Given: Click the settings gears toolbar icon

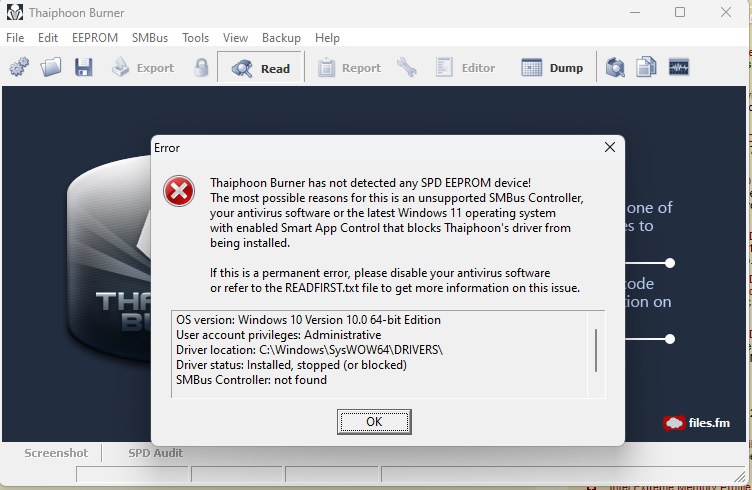Looking at the screenshot, I should pos(19,67).
